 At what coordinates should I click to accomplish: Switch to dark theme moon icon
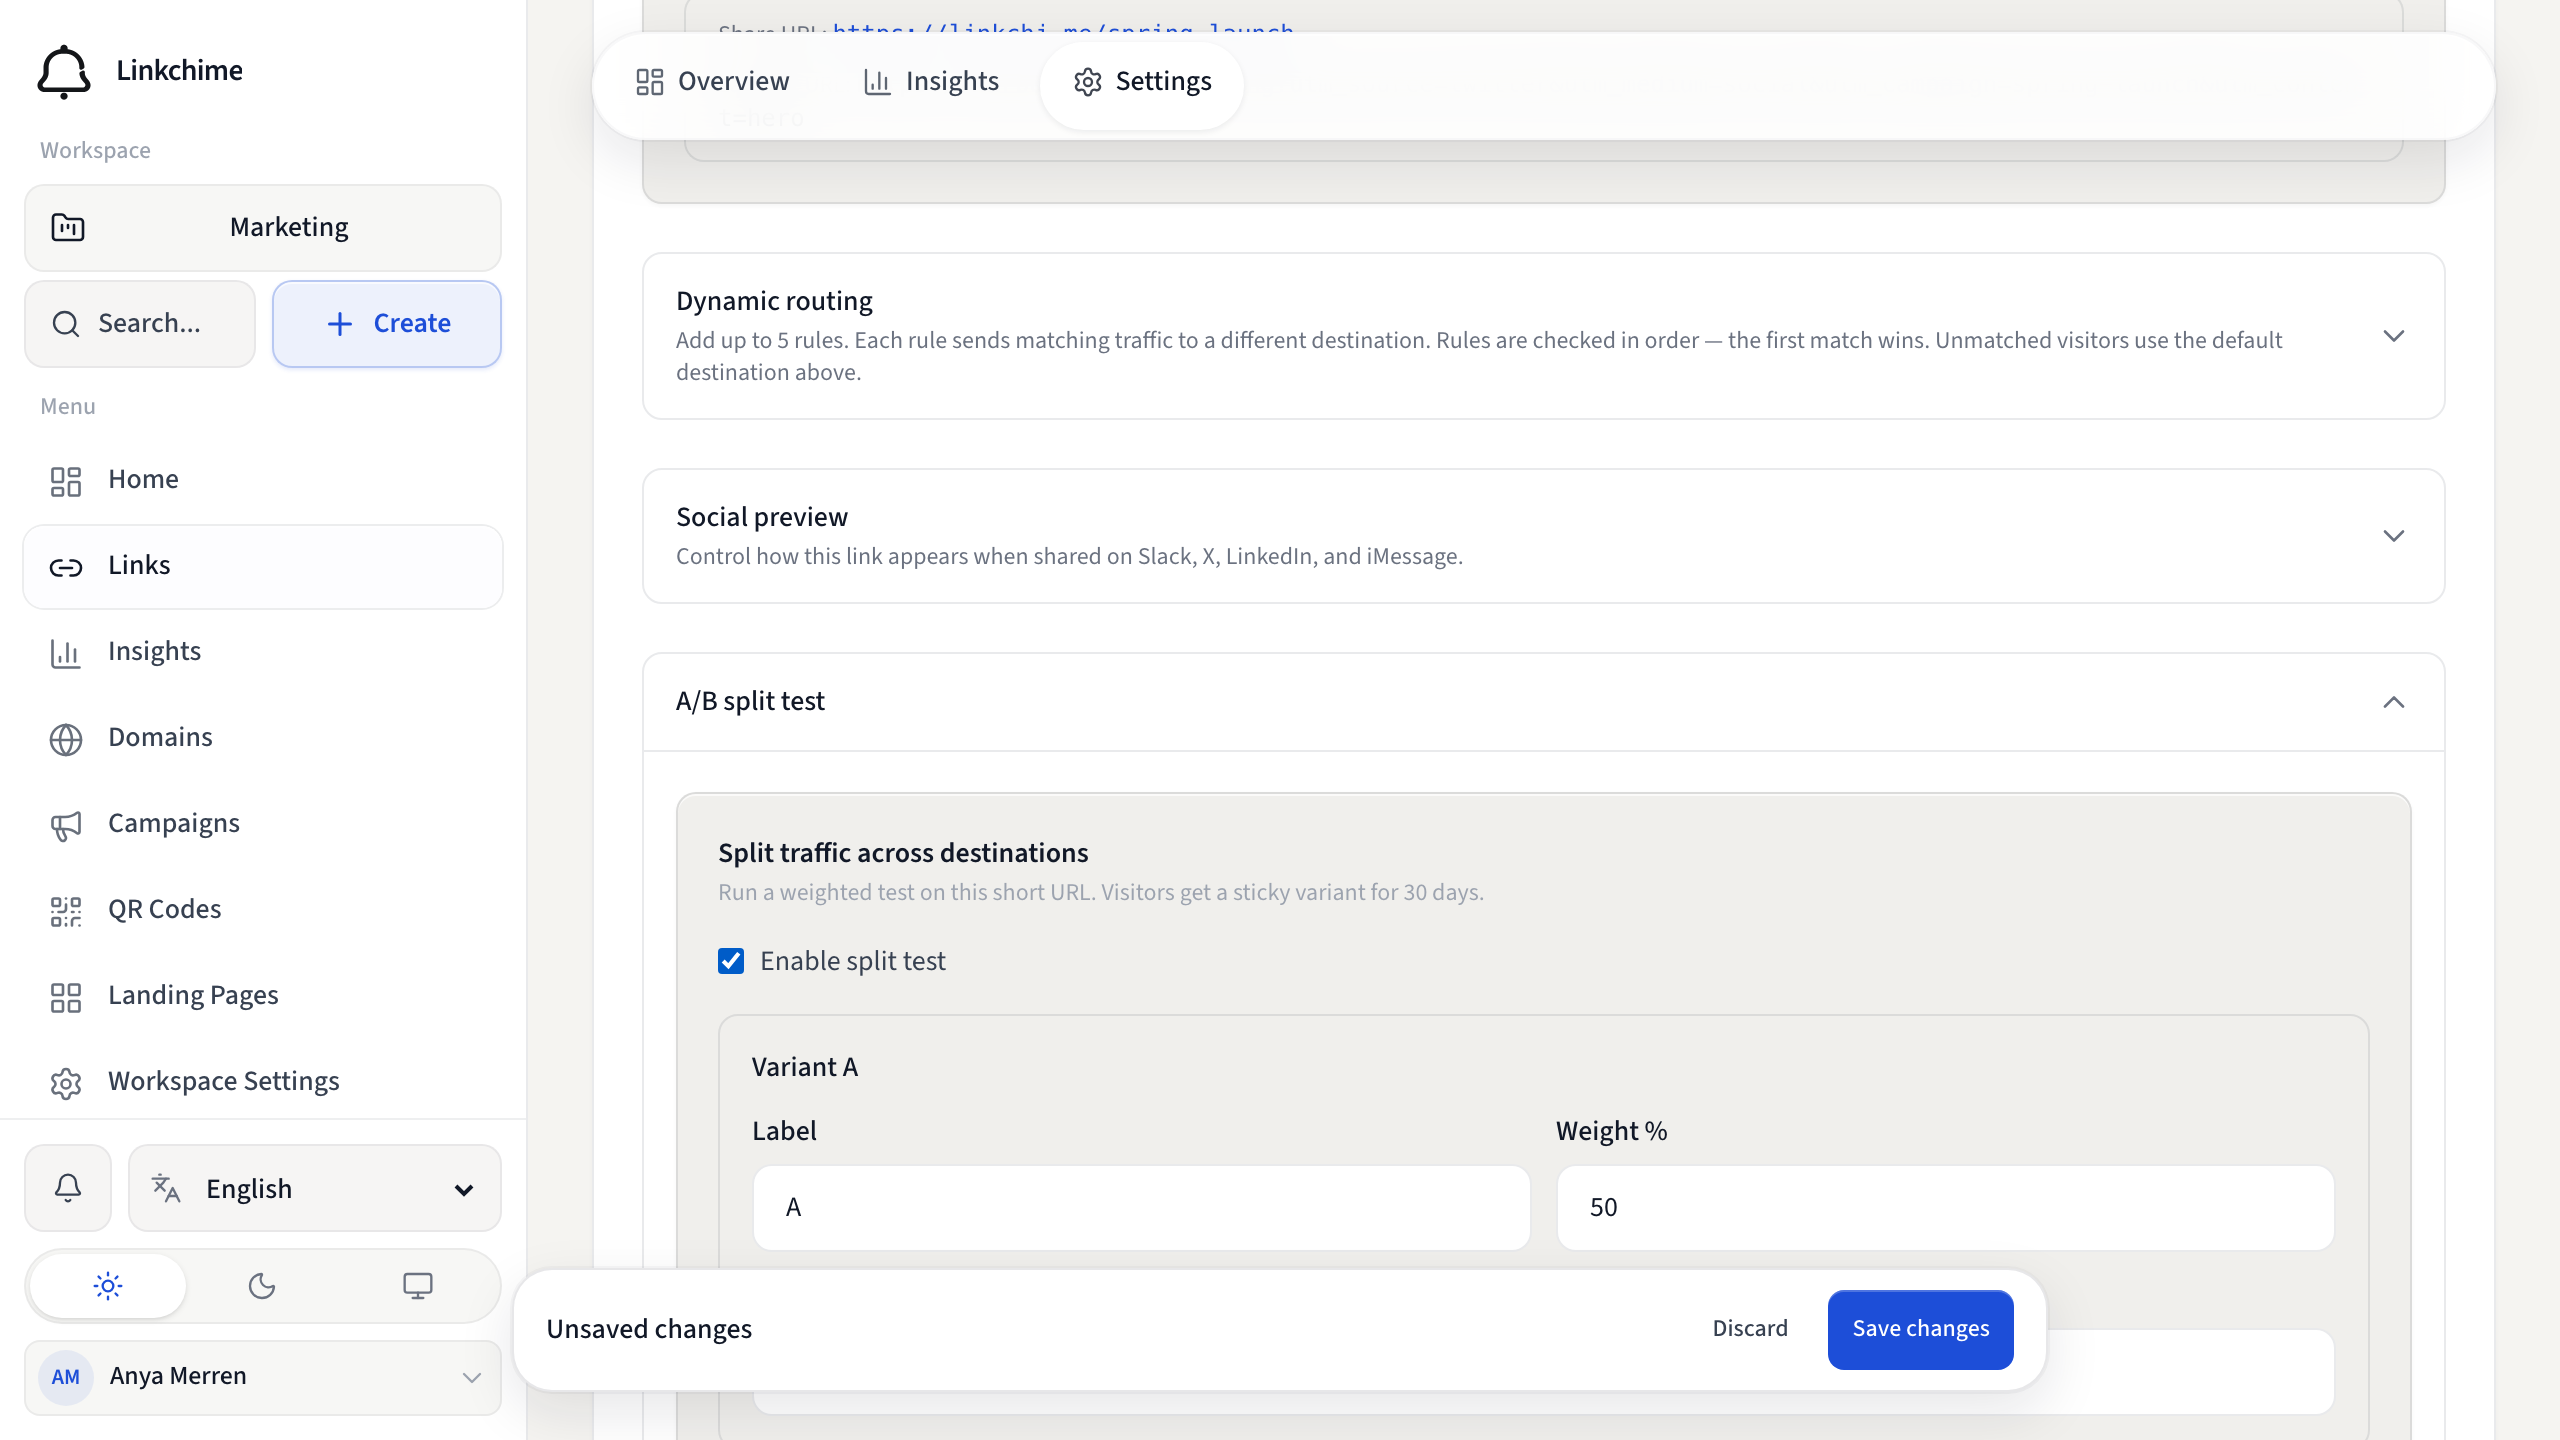click(x=262, y=1286)
